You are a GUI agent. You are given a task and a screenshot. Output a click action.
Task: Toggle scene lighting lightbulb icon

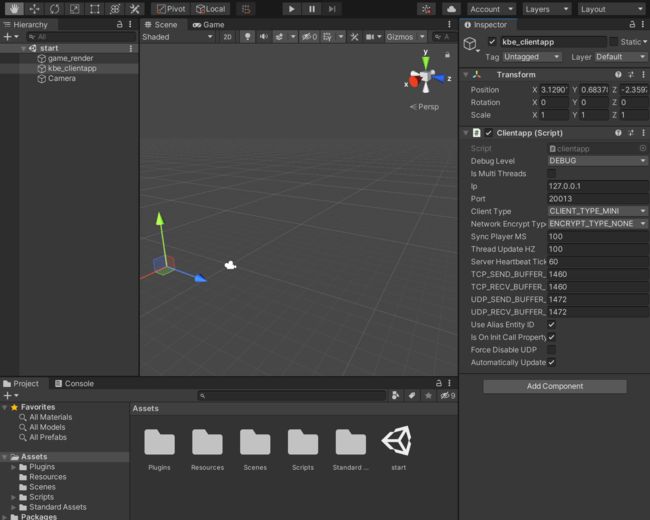point(247,37)
